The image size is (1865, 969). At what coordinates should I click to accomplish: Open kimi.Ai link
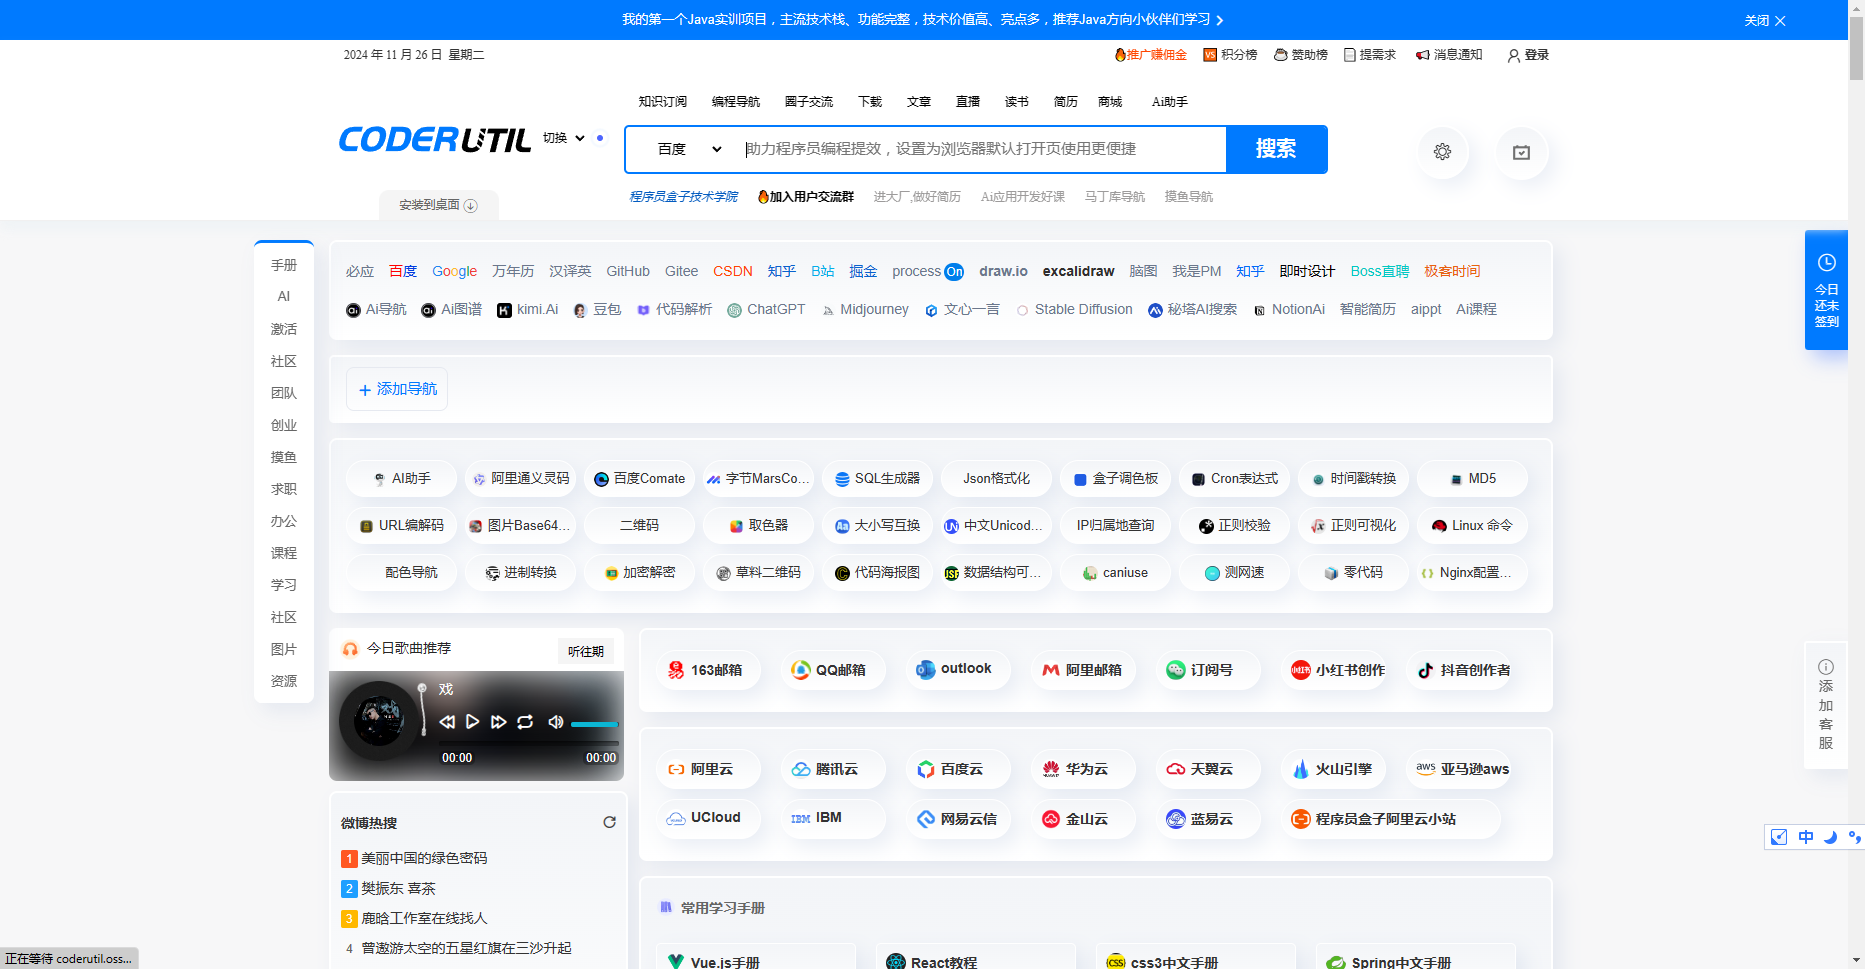coord(528,310)
